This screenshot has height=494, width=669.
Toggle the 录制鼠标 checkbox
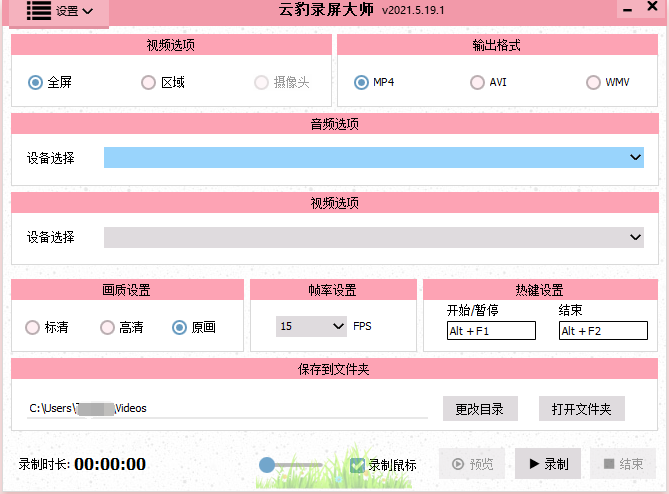[x=357, y=465]
